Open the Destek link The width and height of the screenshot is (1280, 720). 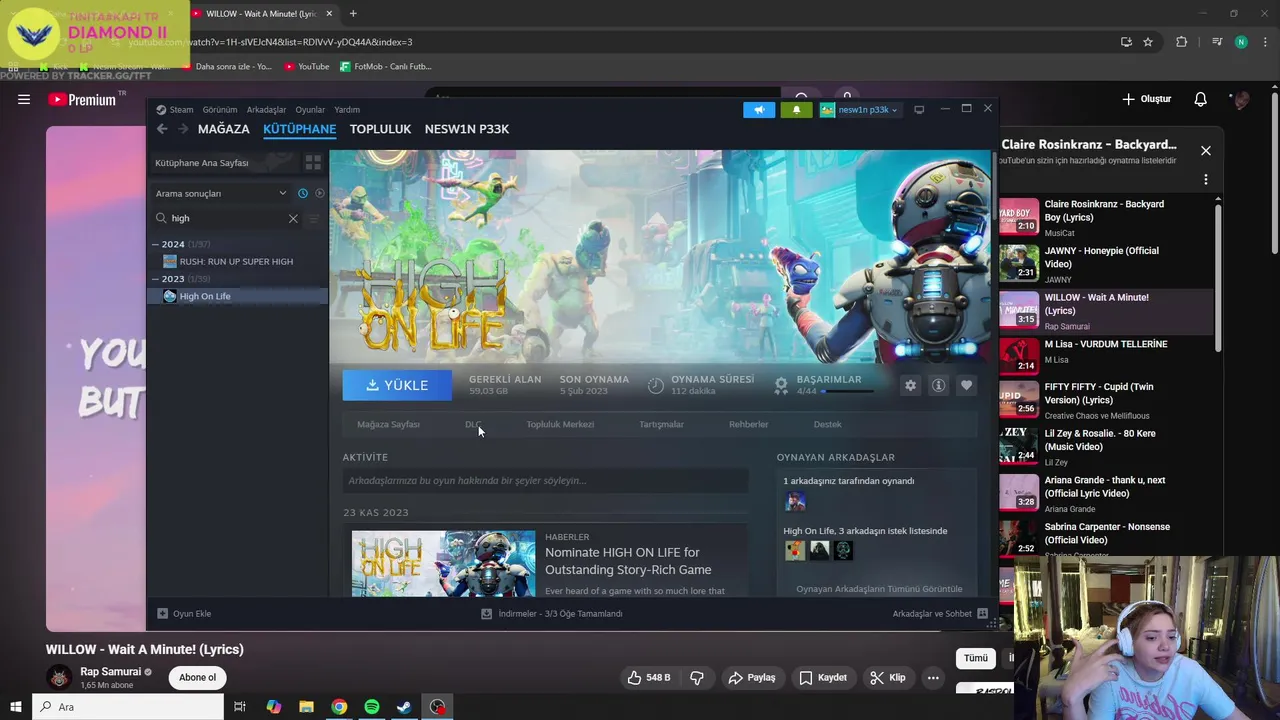point(827,424)
